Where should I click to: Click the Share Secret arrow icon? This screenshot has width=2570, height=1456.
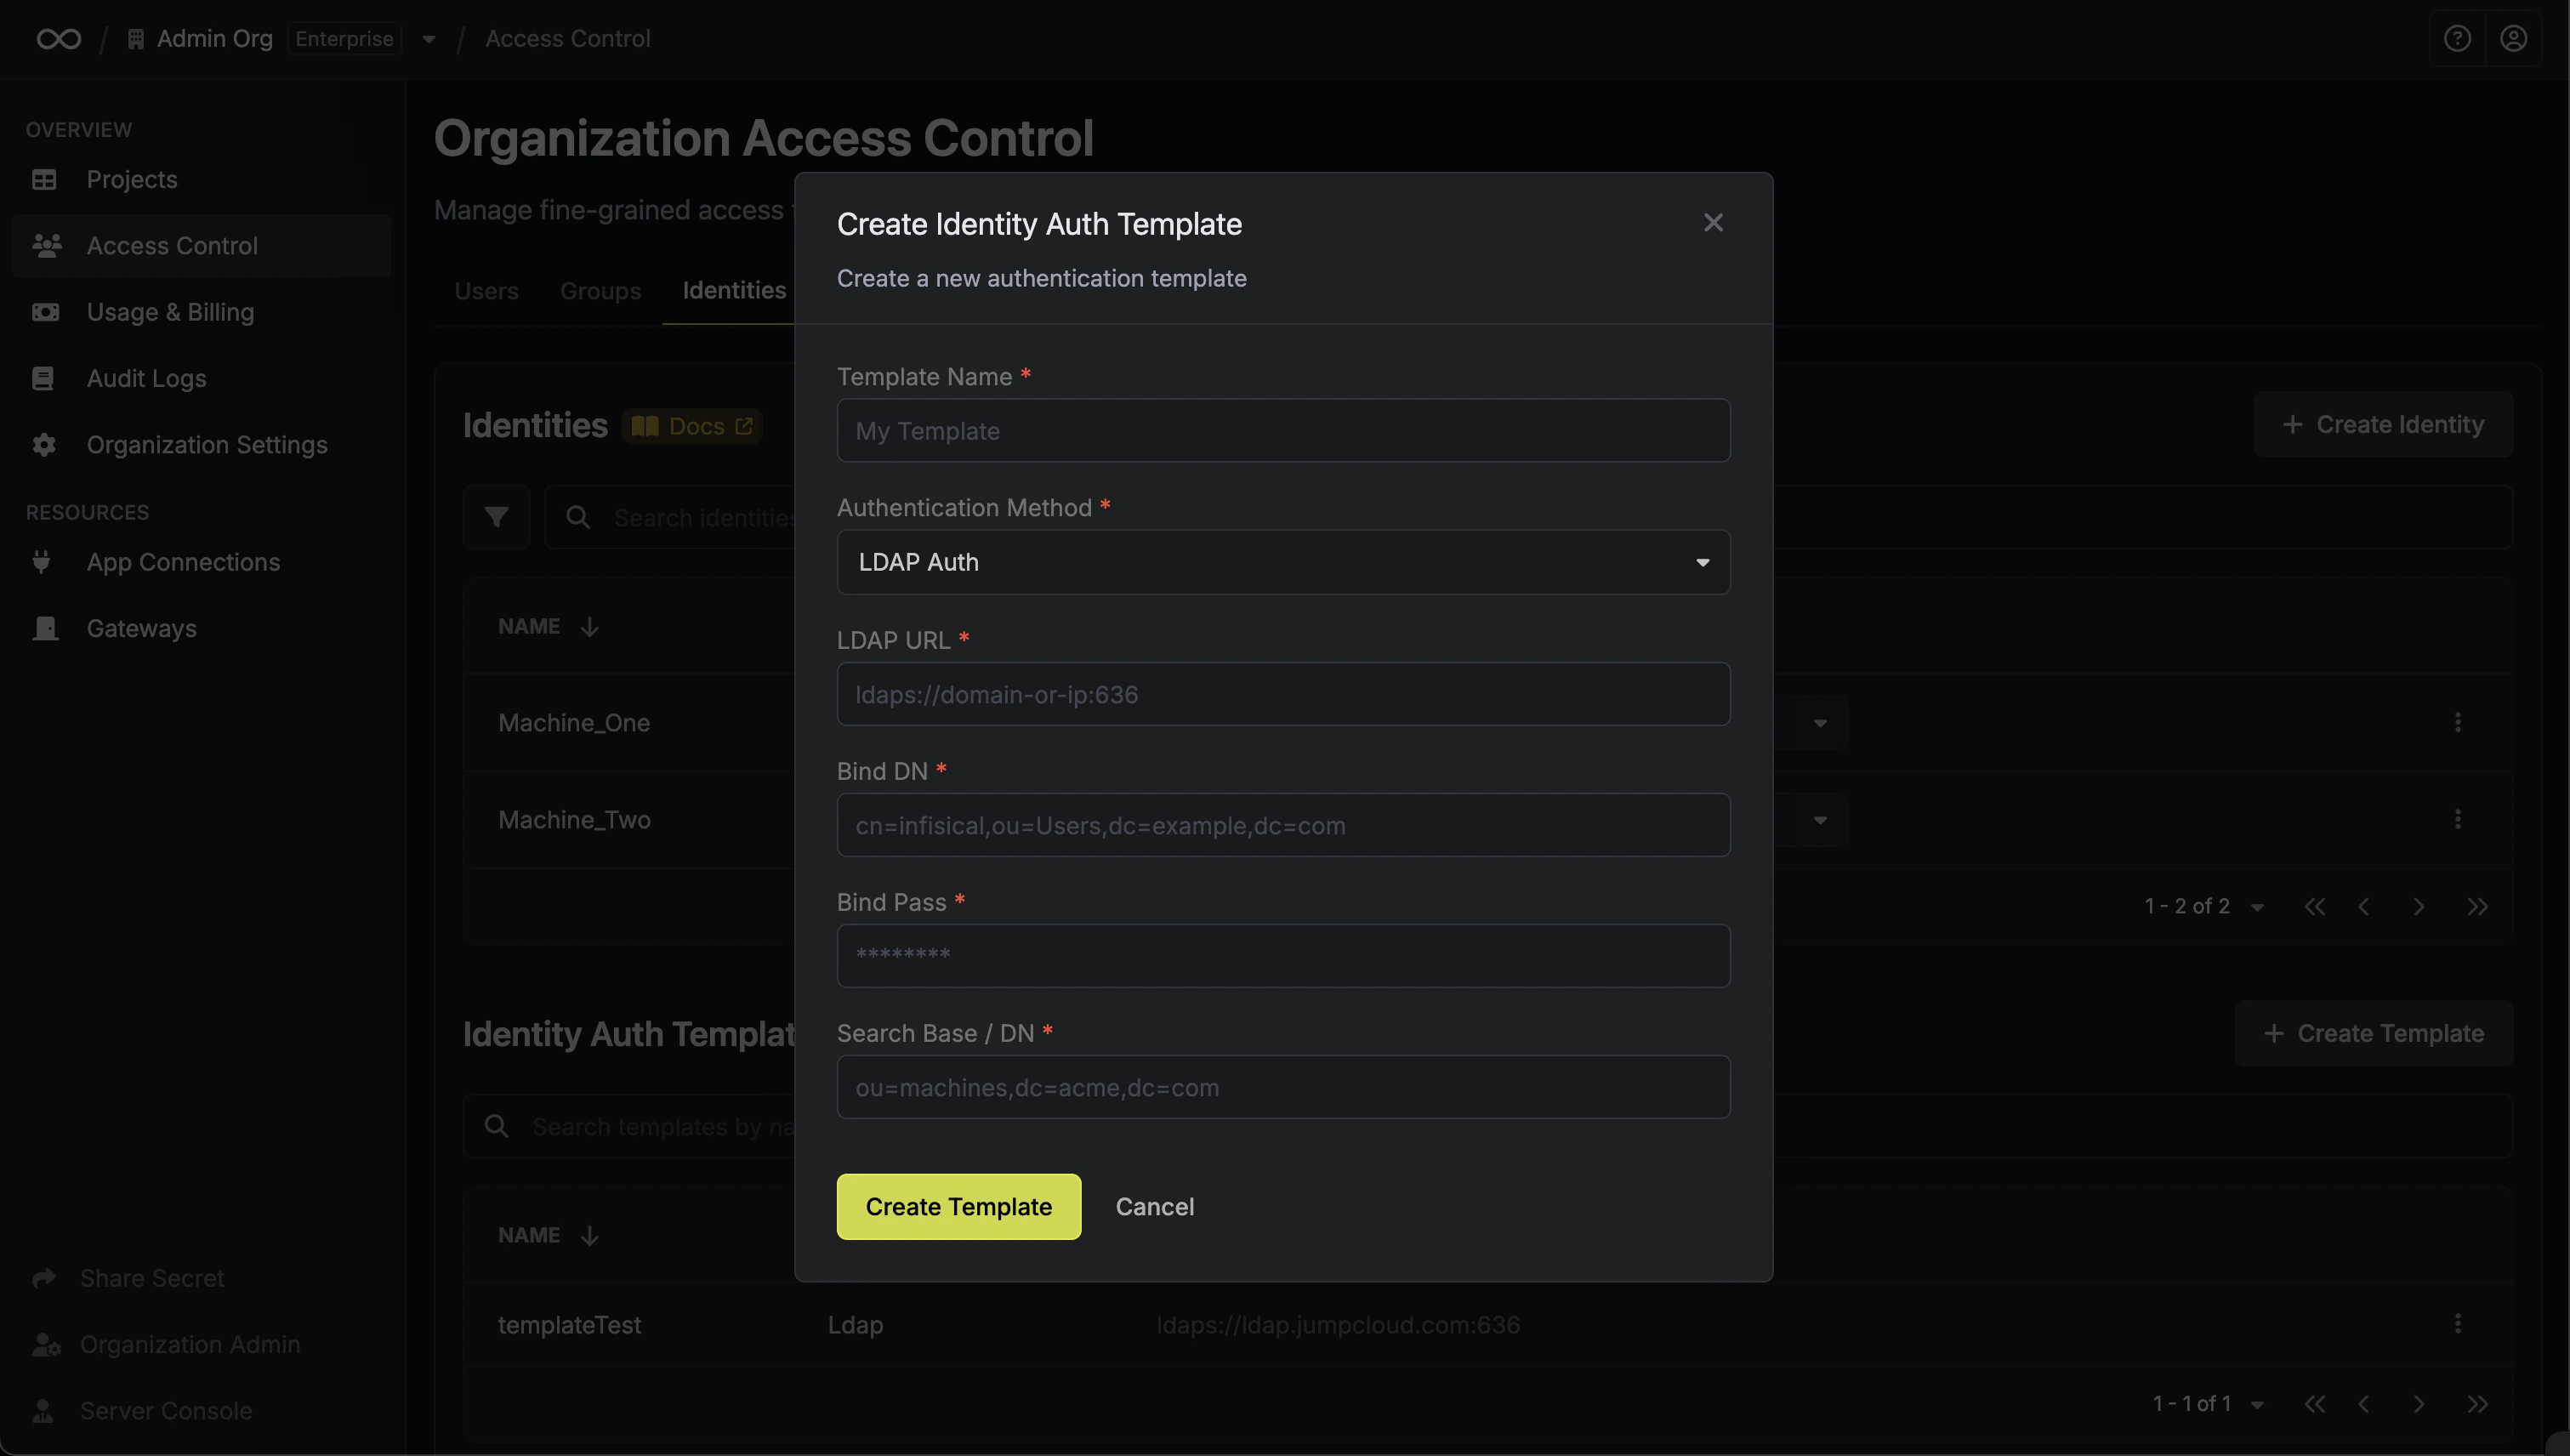(x=44, y=1278)
